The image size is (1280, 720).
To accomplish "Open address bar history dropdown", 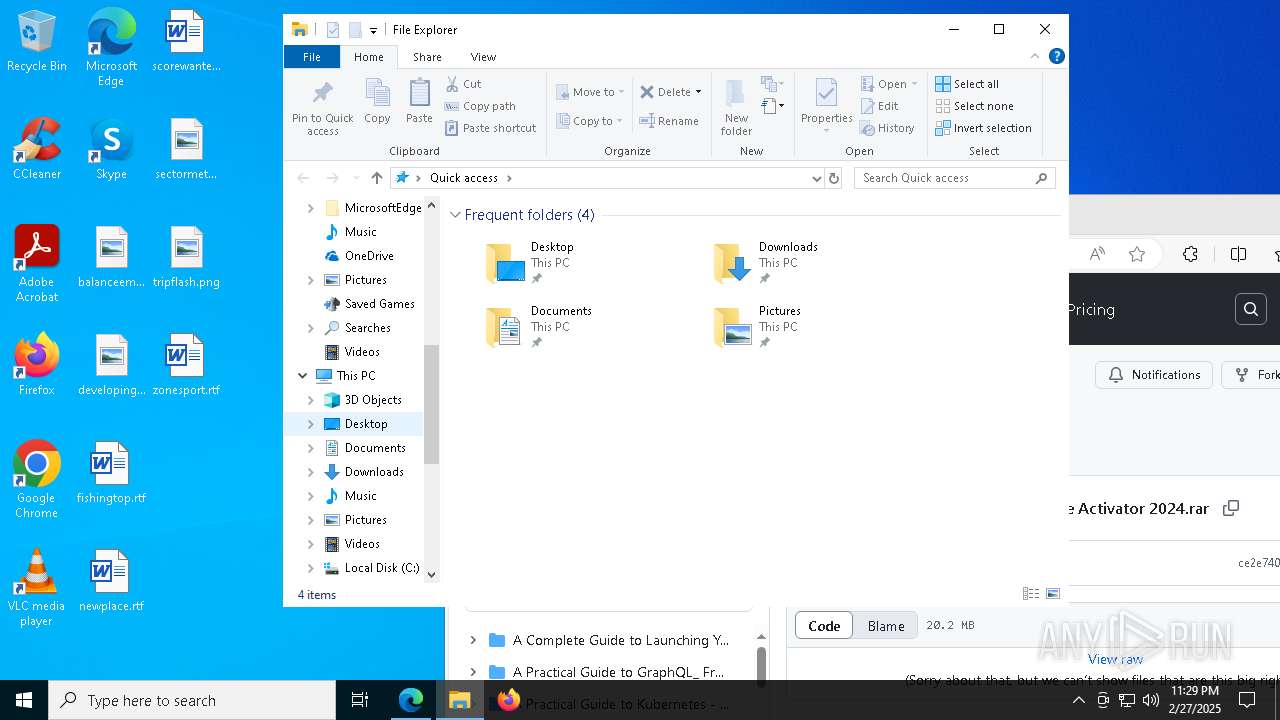I will (816, 178).
